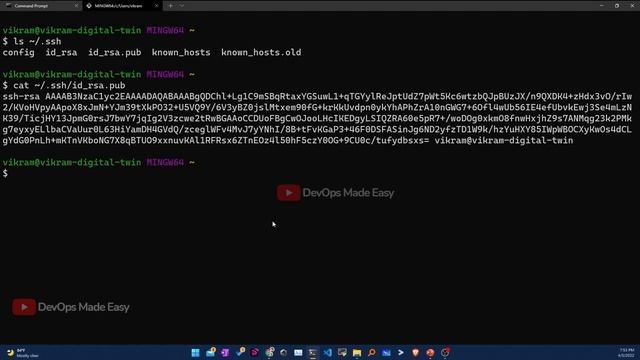Viewport: 640px width, 360px height.
Task: Select the MINGW64 Git Bash tab
Action: (x=122, y=6)
